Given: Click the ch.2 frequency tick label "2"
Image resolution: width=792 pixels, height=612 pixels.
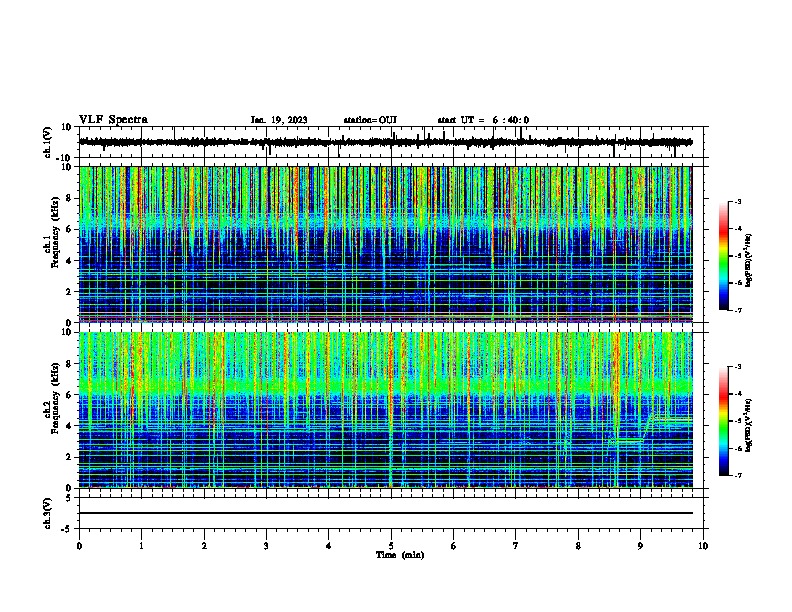Looking at the screenshot, I should (x=70, y=457).
